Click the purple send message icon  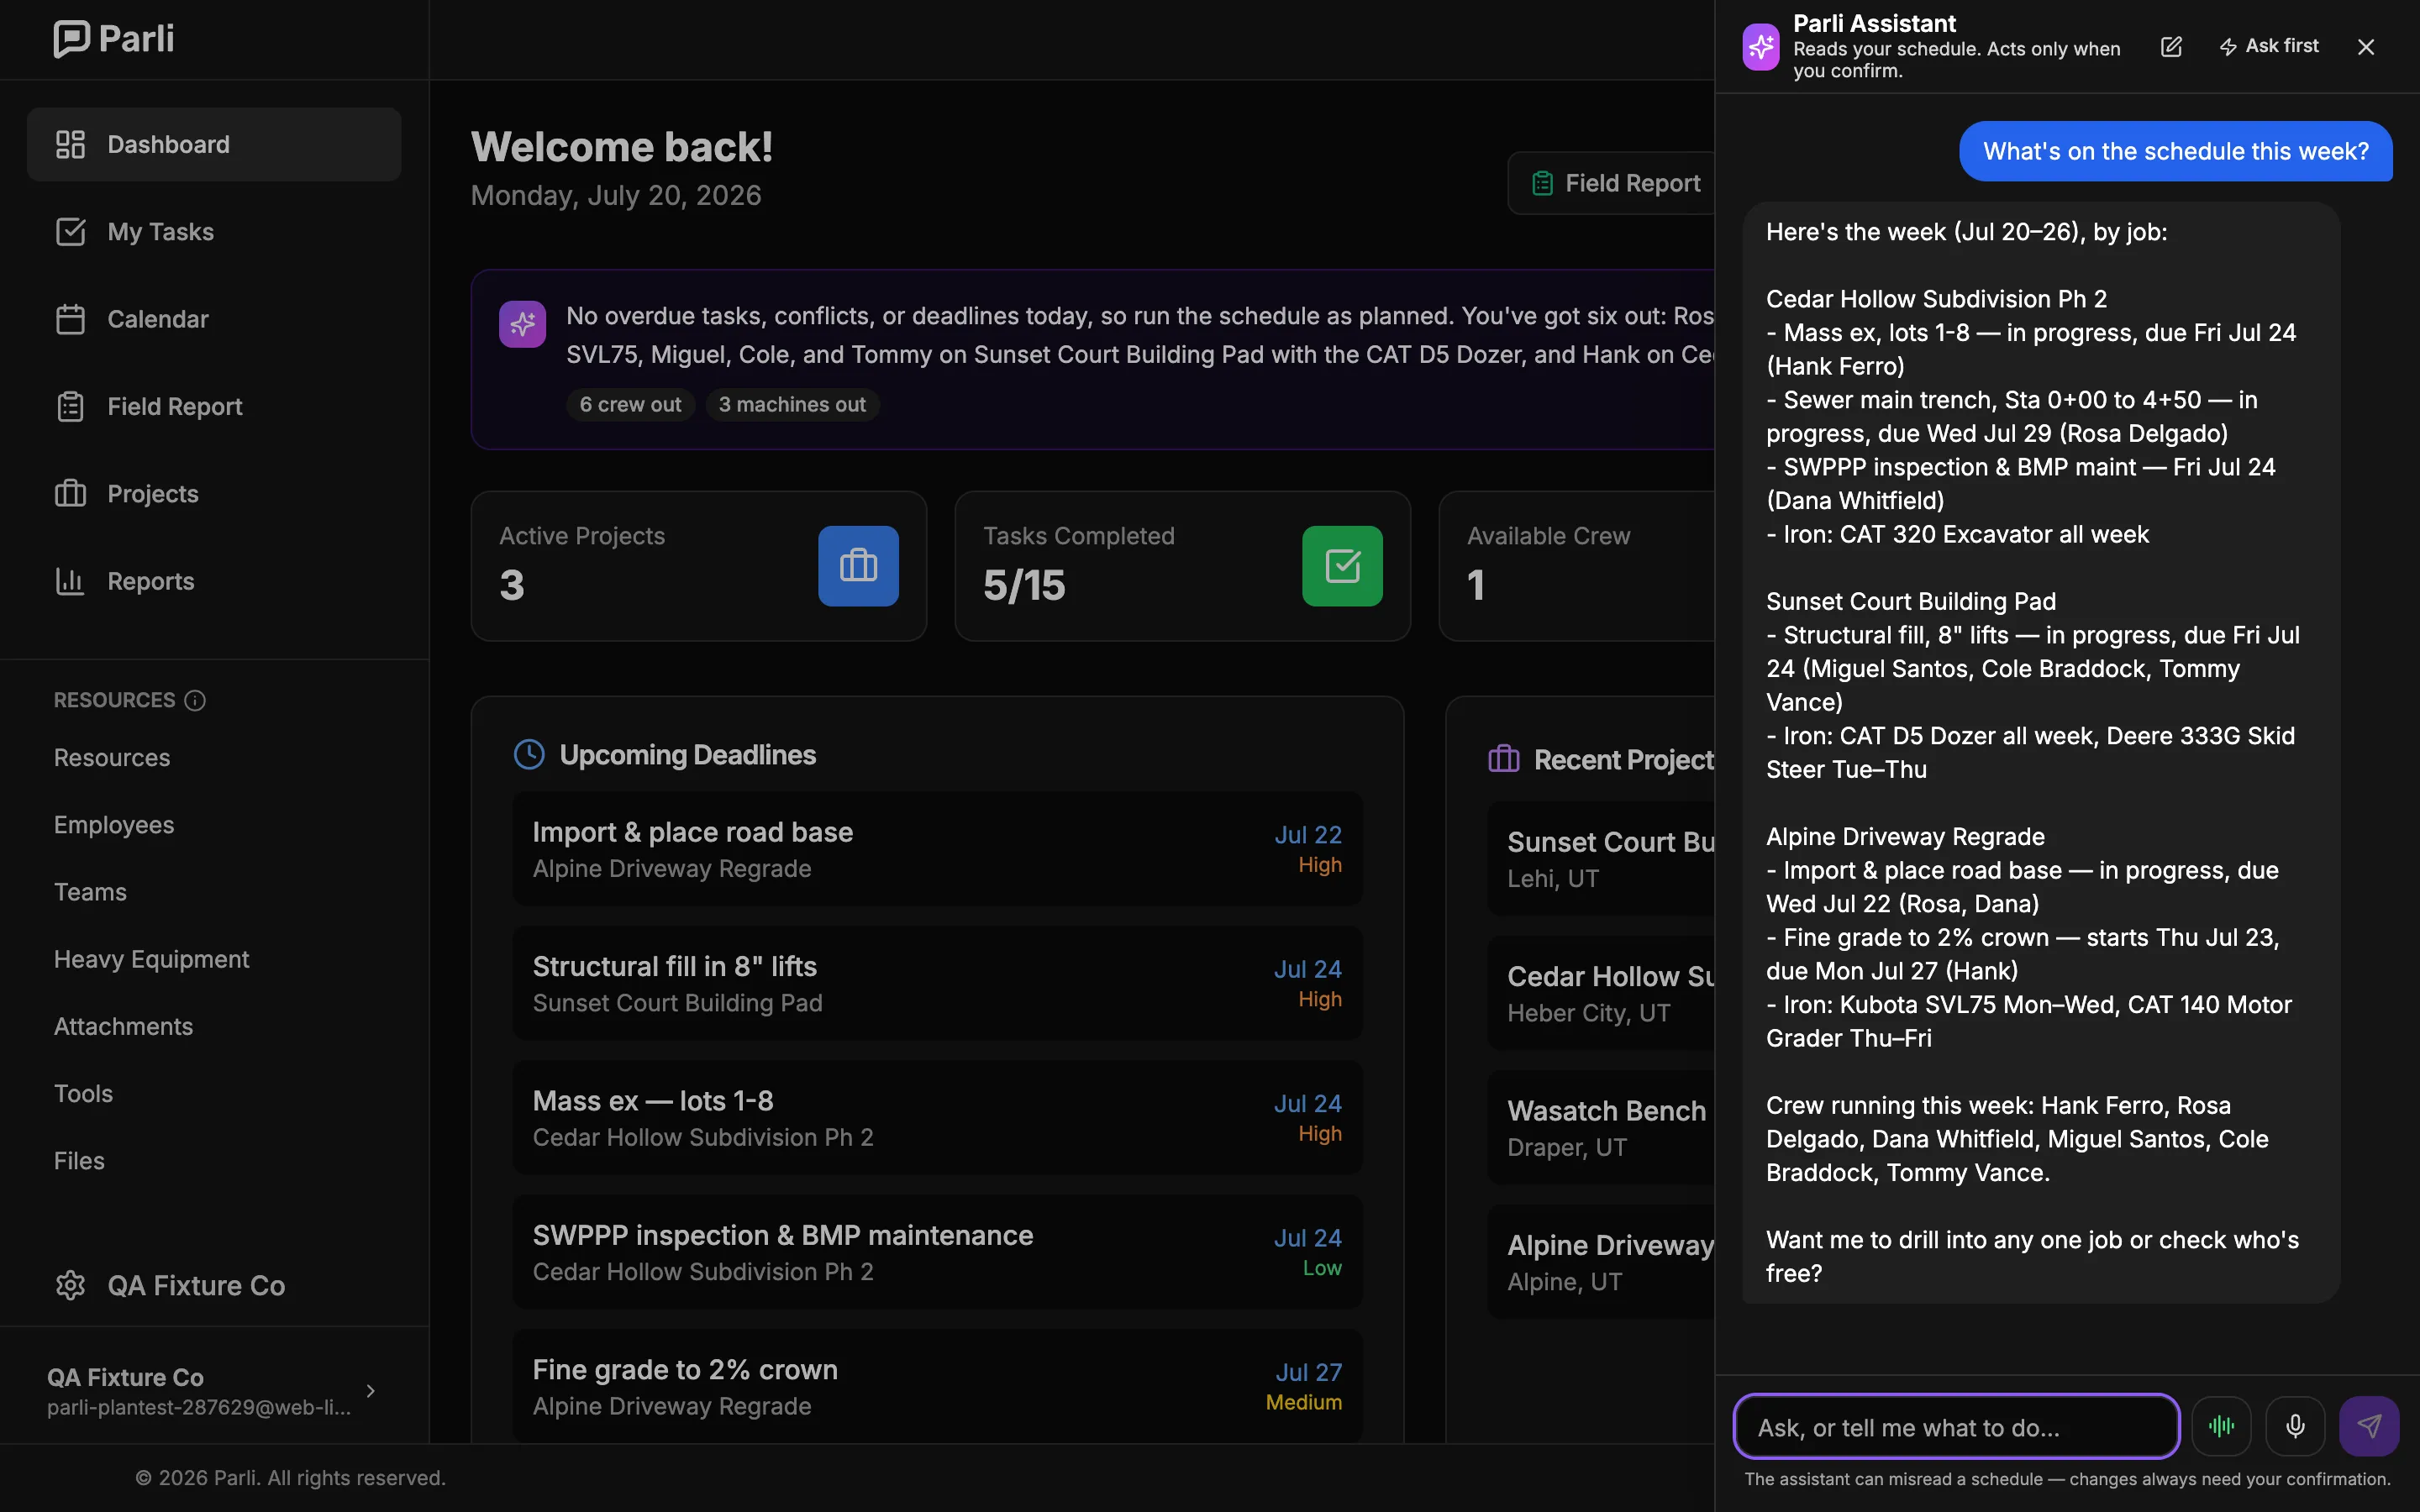pyautogui.click(x=2368, y=1426)
